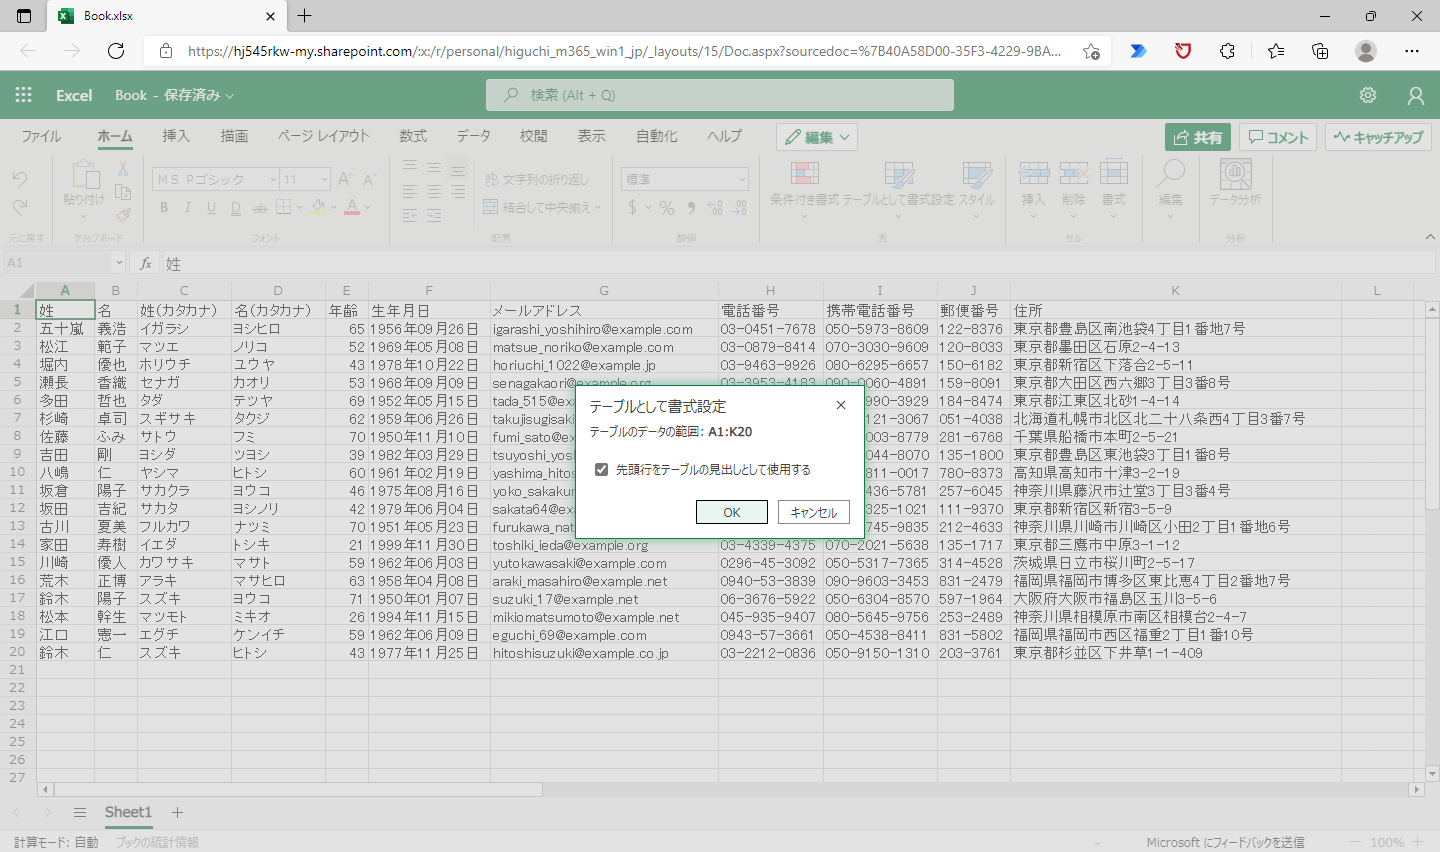The width and height of the screenshot is (1440, 852).
Task: Open the fill color dropdown arrow
Action: (x=334, y=208)
